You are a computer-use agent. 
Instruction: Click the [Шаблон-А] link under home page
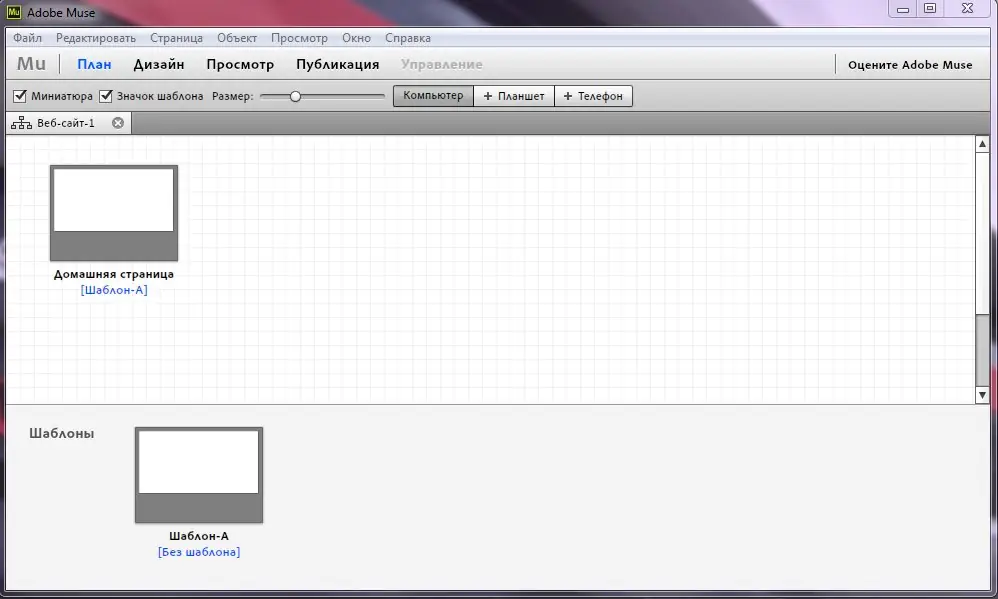tap(114, 290)
